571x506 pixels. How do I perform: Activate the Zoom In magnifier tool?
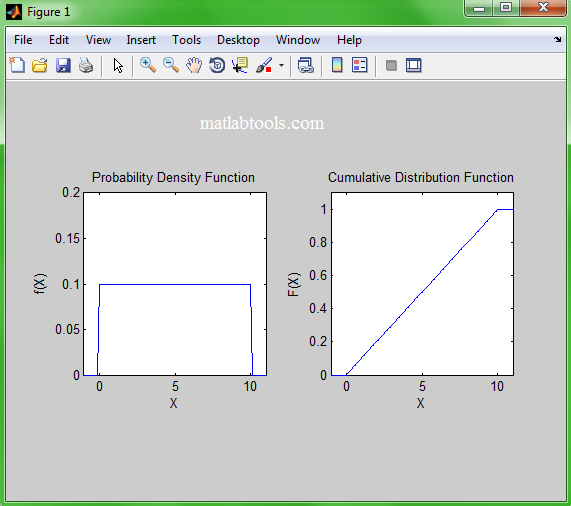point(148,66)
